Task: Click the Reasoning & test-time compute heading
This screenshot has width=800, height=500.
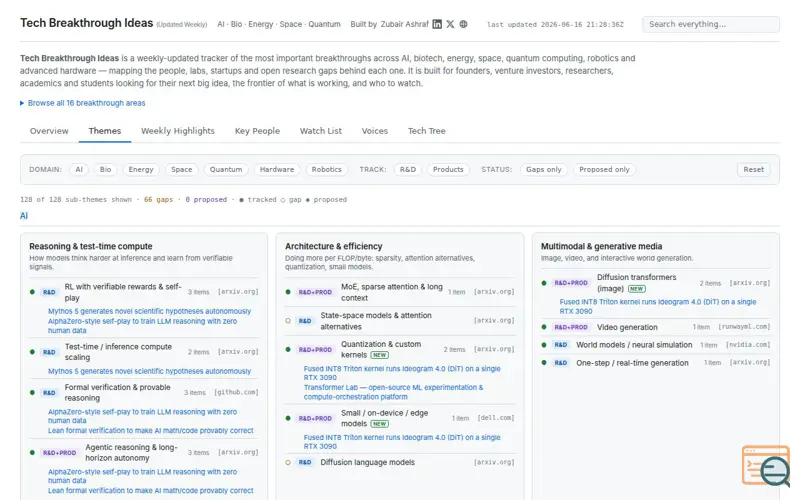Action: pos(91,246)
